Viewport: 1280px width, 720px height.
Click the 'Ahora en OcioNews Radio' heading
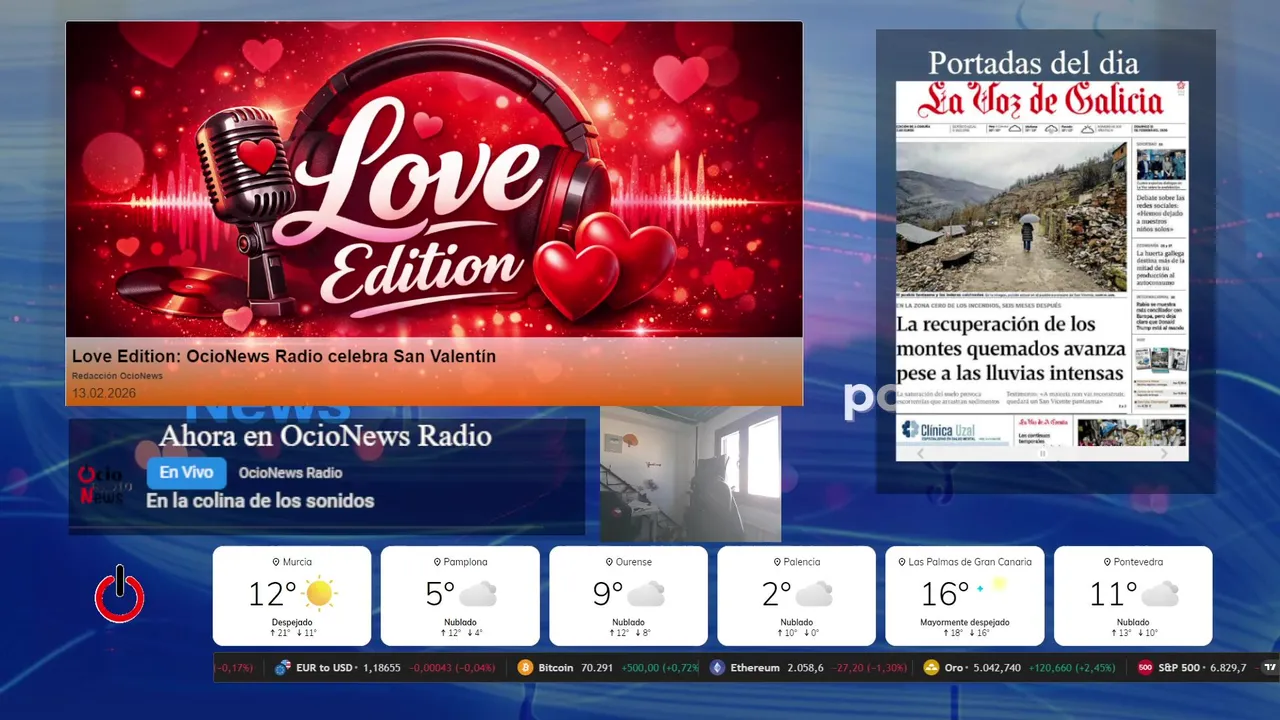[x=325, y=436]
